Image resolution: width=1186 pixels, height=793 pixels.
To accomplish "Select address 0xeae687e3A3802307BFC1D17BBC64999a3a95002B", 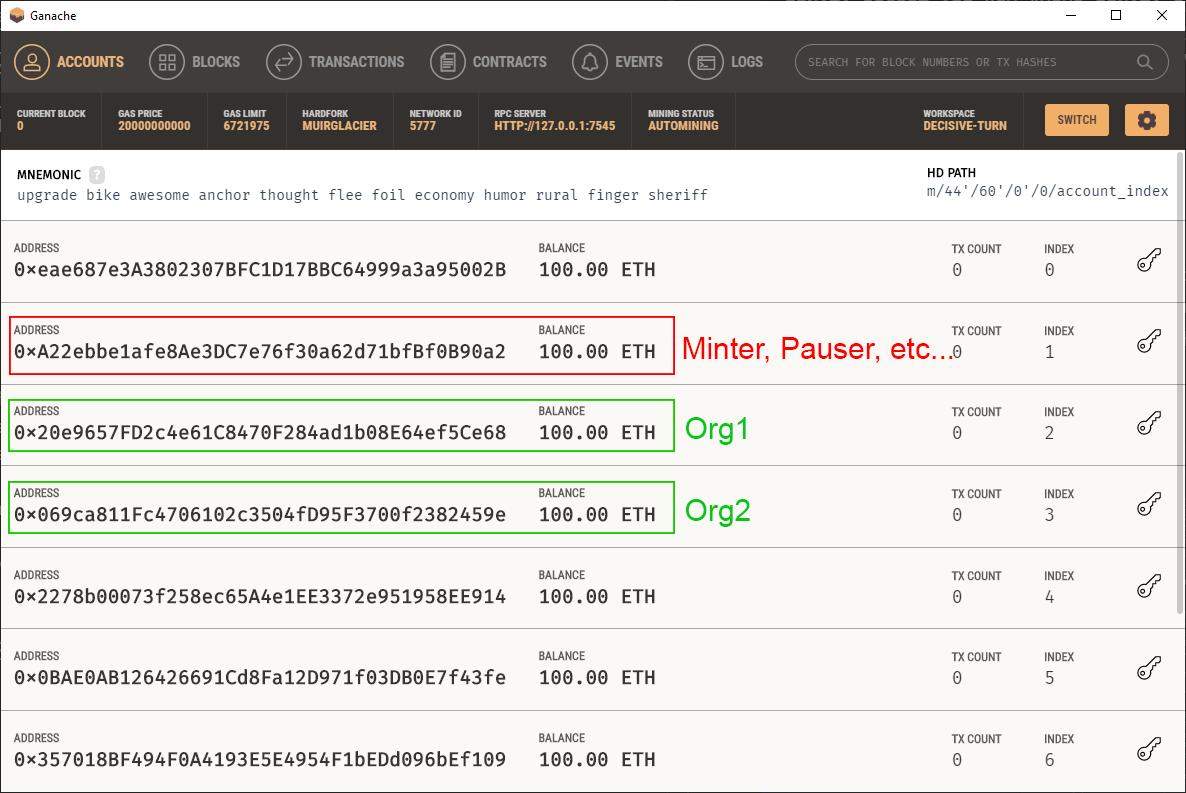I will tap(260, 270).
